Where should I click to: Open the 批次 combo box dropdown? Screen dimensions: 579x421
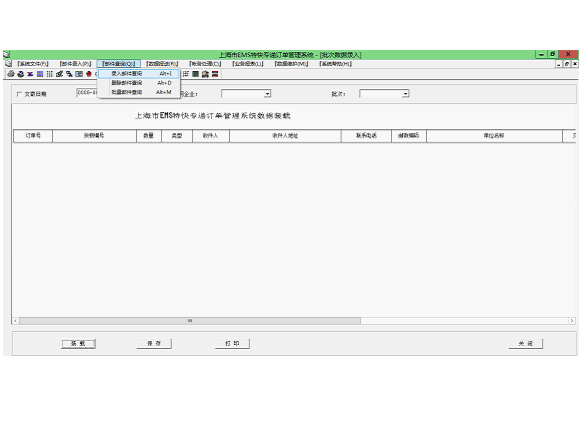click(405, 94)
